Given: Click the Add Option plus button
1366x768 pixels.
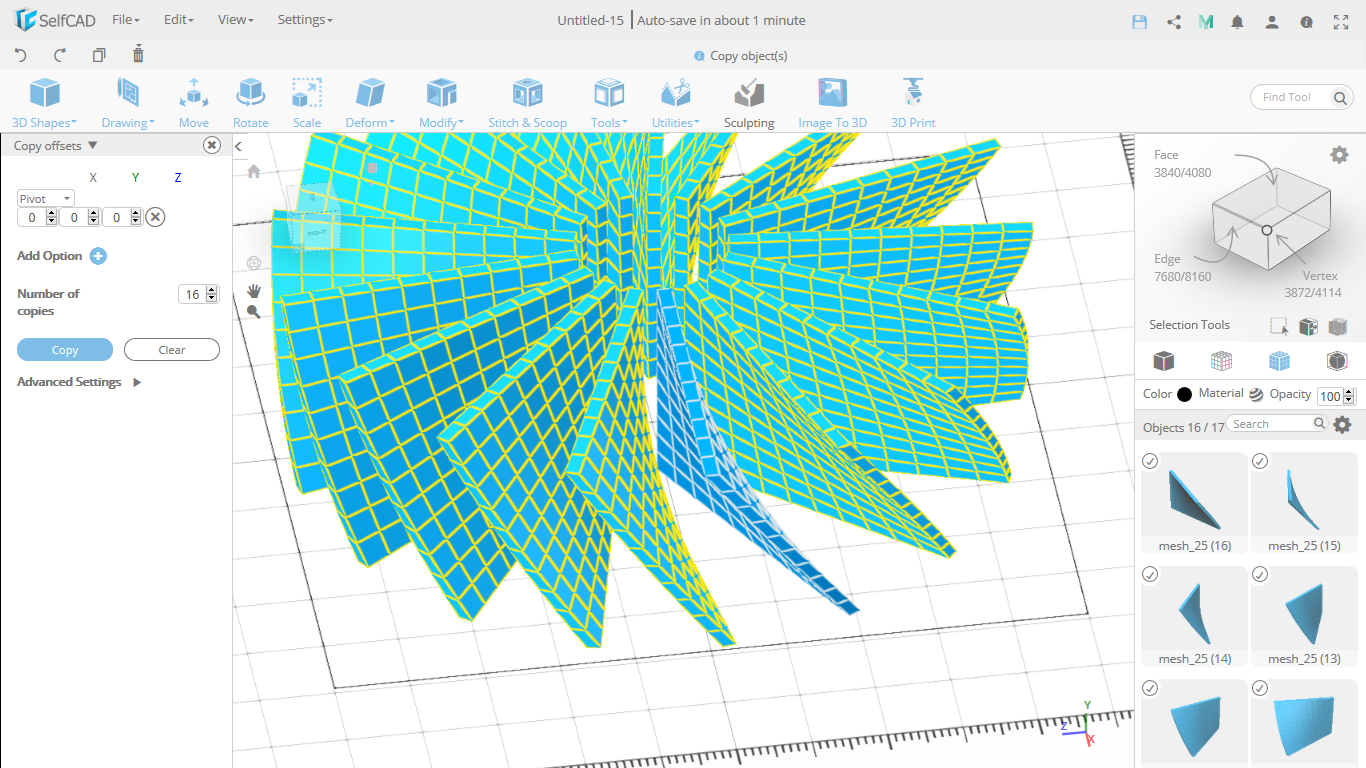Looking at the screenshot, I should point(98,256).
